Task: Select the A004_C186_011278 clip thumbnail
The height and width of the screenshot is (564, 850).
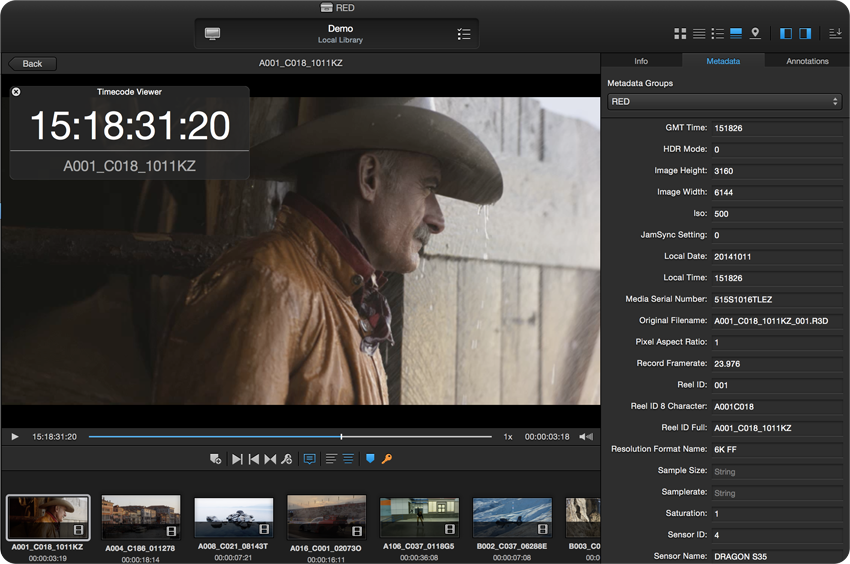Action: pyautogui.click(x=141, y=517)
